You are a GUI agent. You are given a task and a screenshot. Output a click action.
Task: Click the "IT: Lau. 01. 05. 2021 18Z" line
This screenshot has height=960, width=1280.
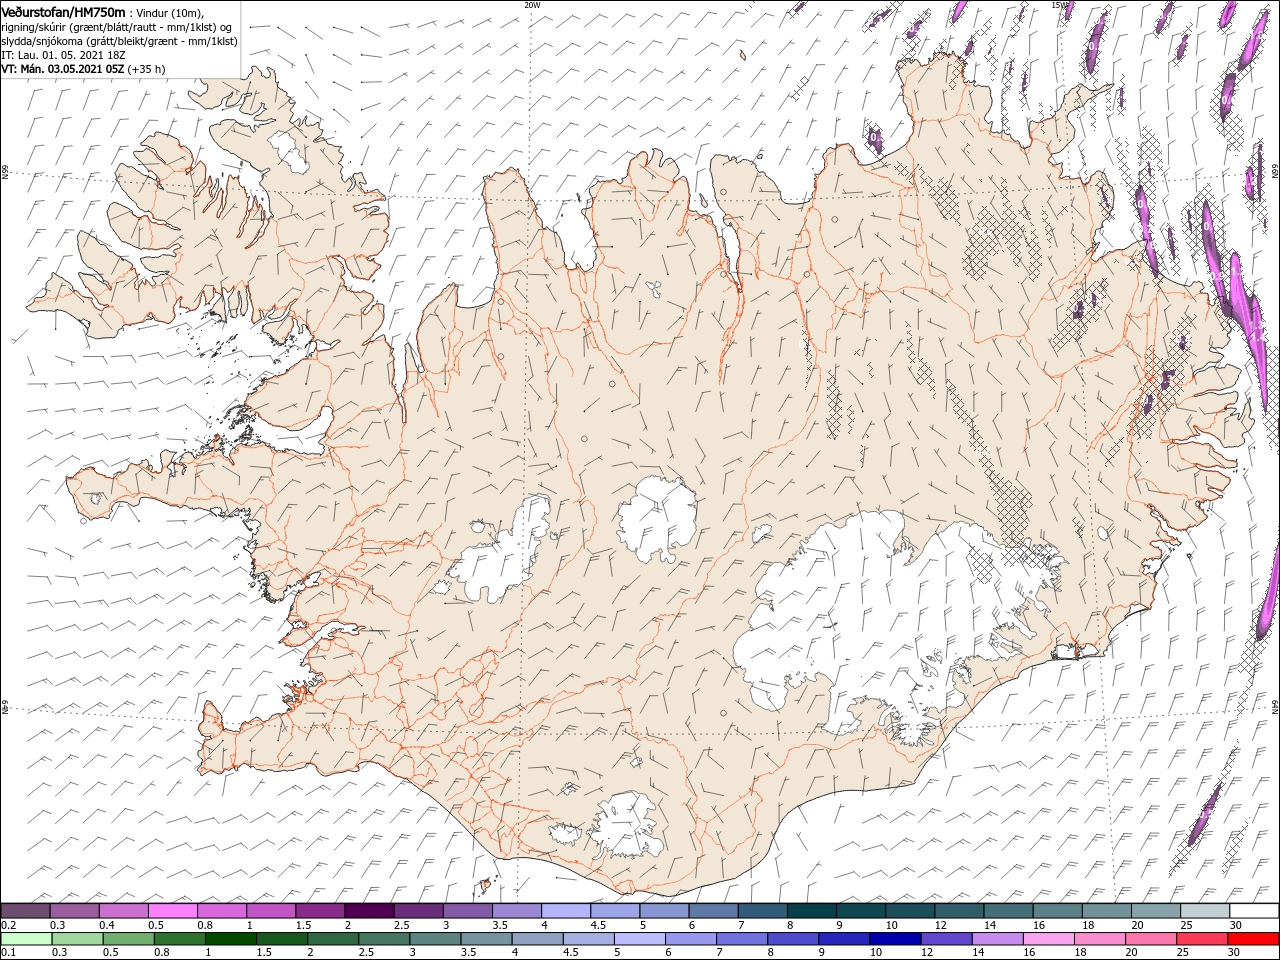point(63,55)
